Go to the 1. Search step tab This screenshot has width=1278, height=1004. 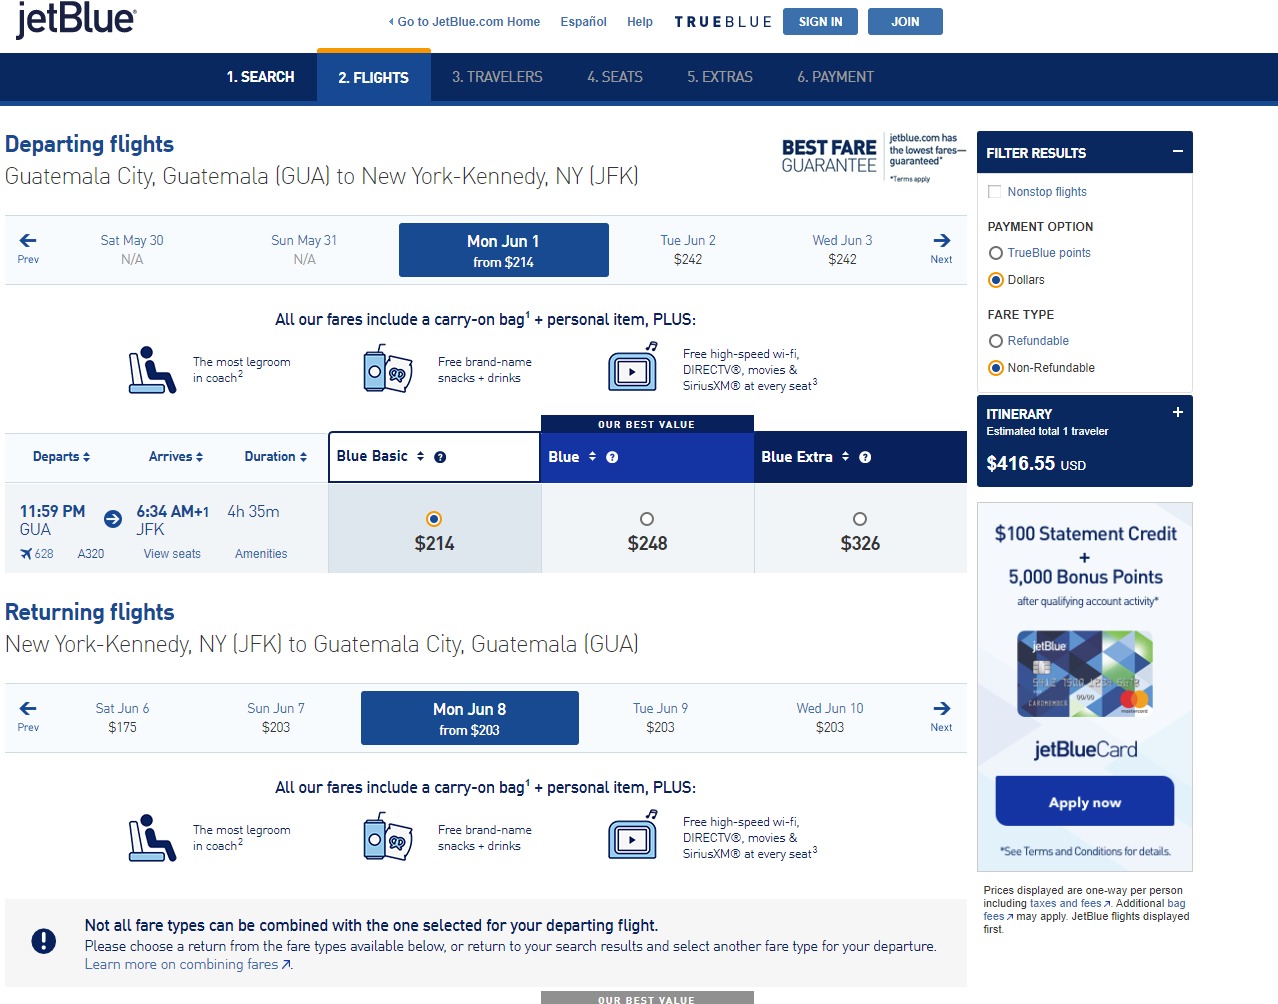(260, 77)
